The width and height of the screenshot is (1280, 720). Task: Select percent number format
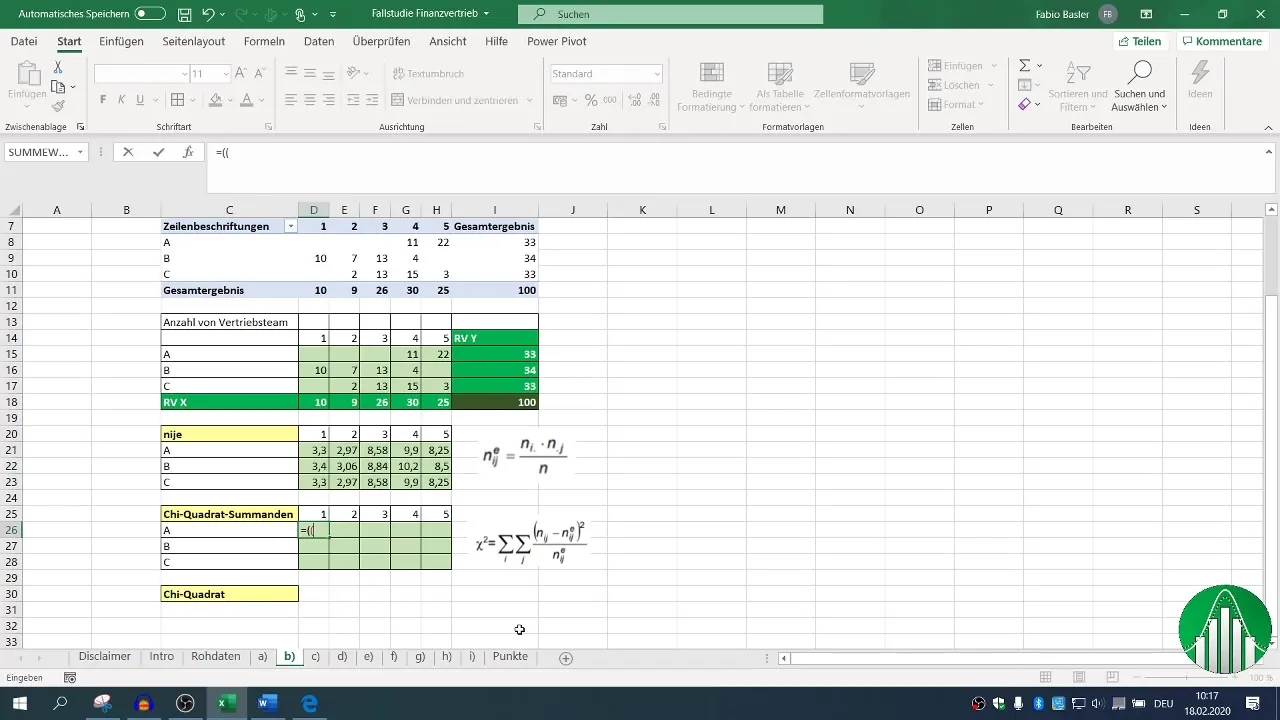point(591,100)
